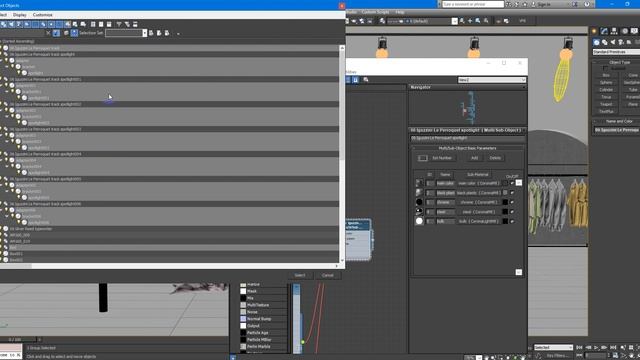Image resolution: width=640 pixels, height=360 pixels.
Task: Open the Customize menu in Select Objects
Action: pos(42,15)
